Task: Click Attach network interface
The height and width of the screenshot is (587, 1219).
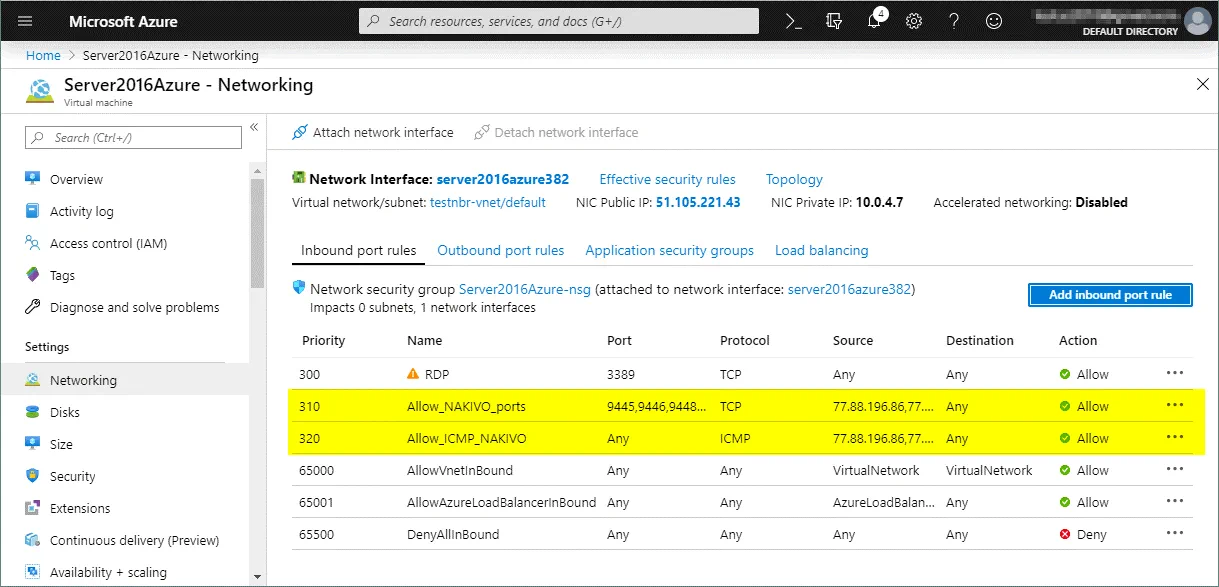Action: point(372,133)
